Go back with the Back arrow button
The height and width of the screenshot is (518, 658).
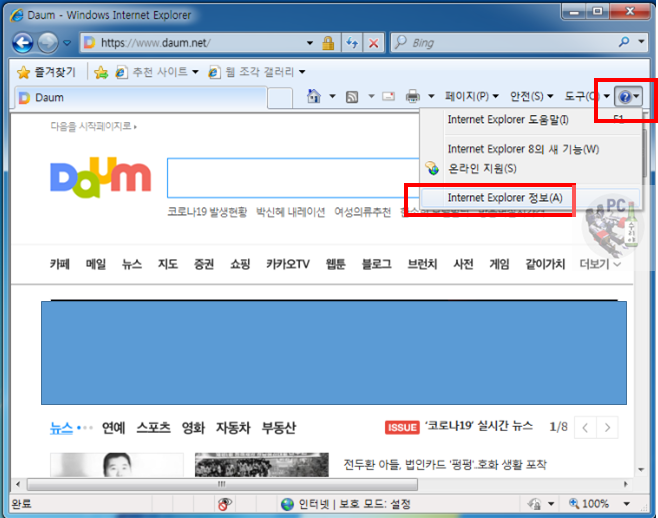tap(23, 42)
